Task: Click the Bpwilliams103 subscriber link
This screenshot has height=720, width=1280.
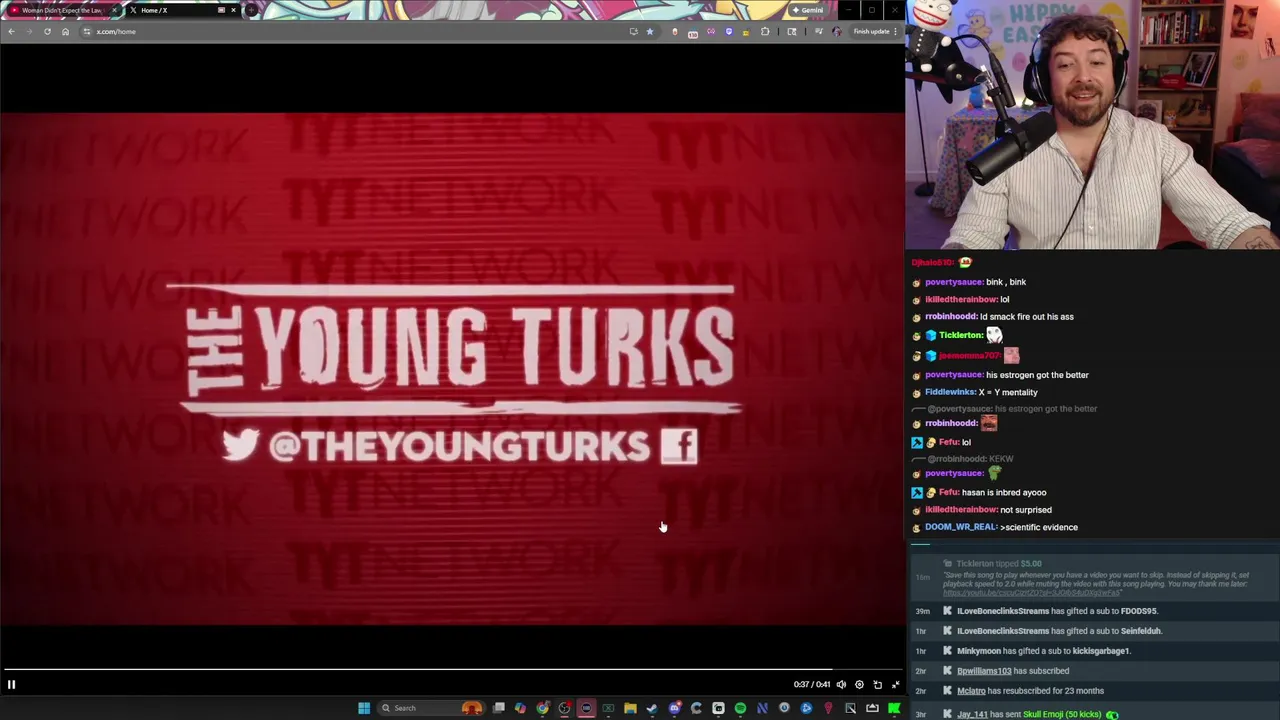Action: coord(984,671)
